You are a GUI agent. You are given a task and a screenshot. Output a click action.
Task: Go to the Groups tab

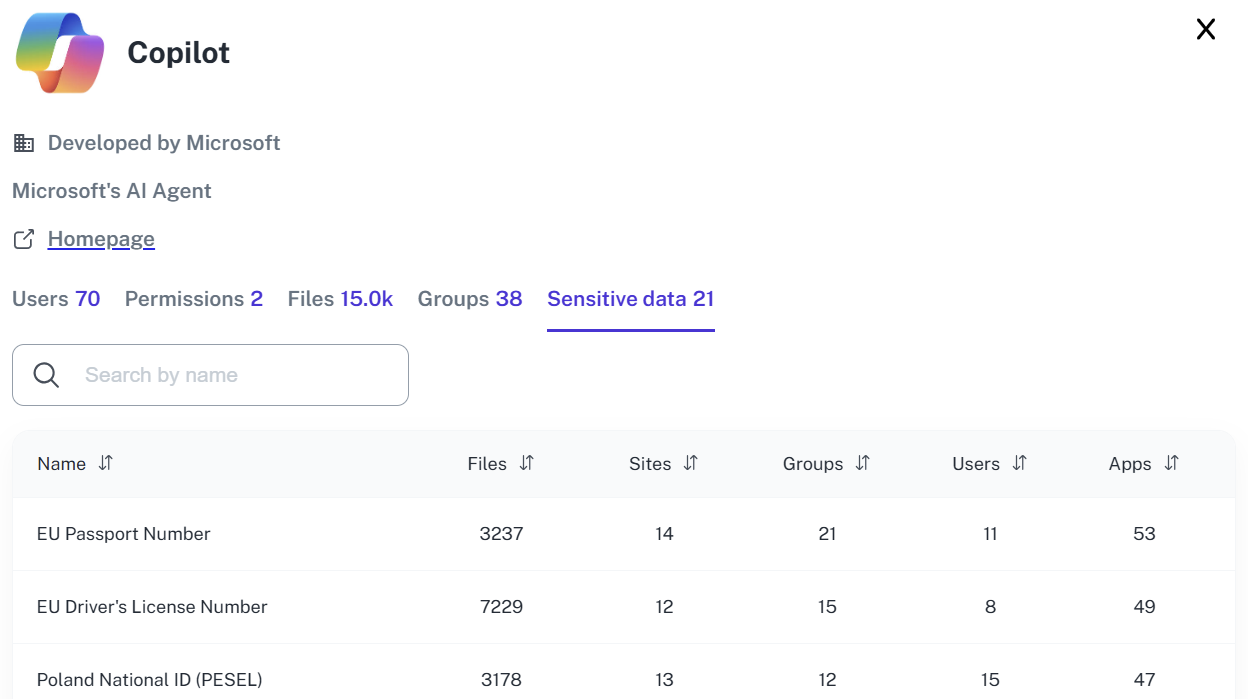(470, 299)
